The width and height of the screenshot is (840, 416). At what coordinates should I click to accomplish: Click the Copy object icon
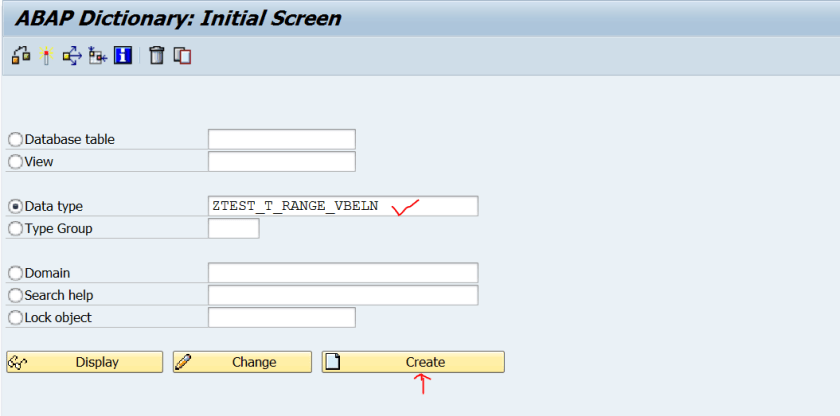(x=182, y=56)
